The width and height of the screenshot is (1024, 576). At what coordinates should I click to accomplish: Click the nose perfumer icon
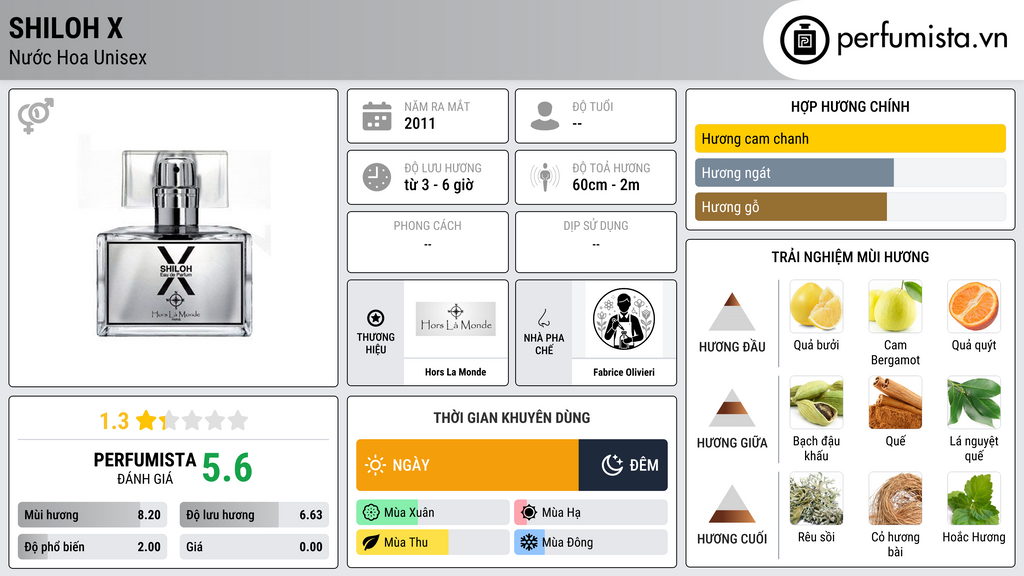coord(543,318)
